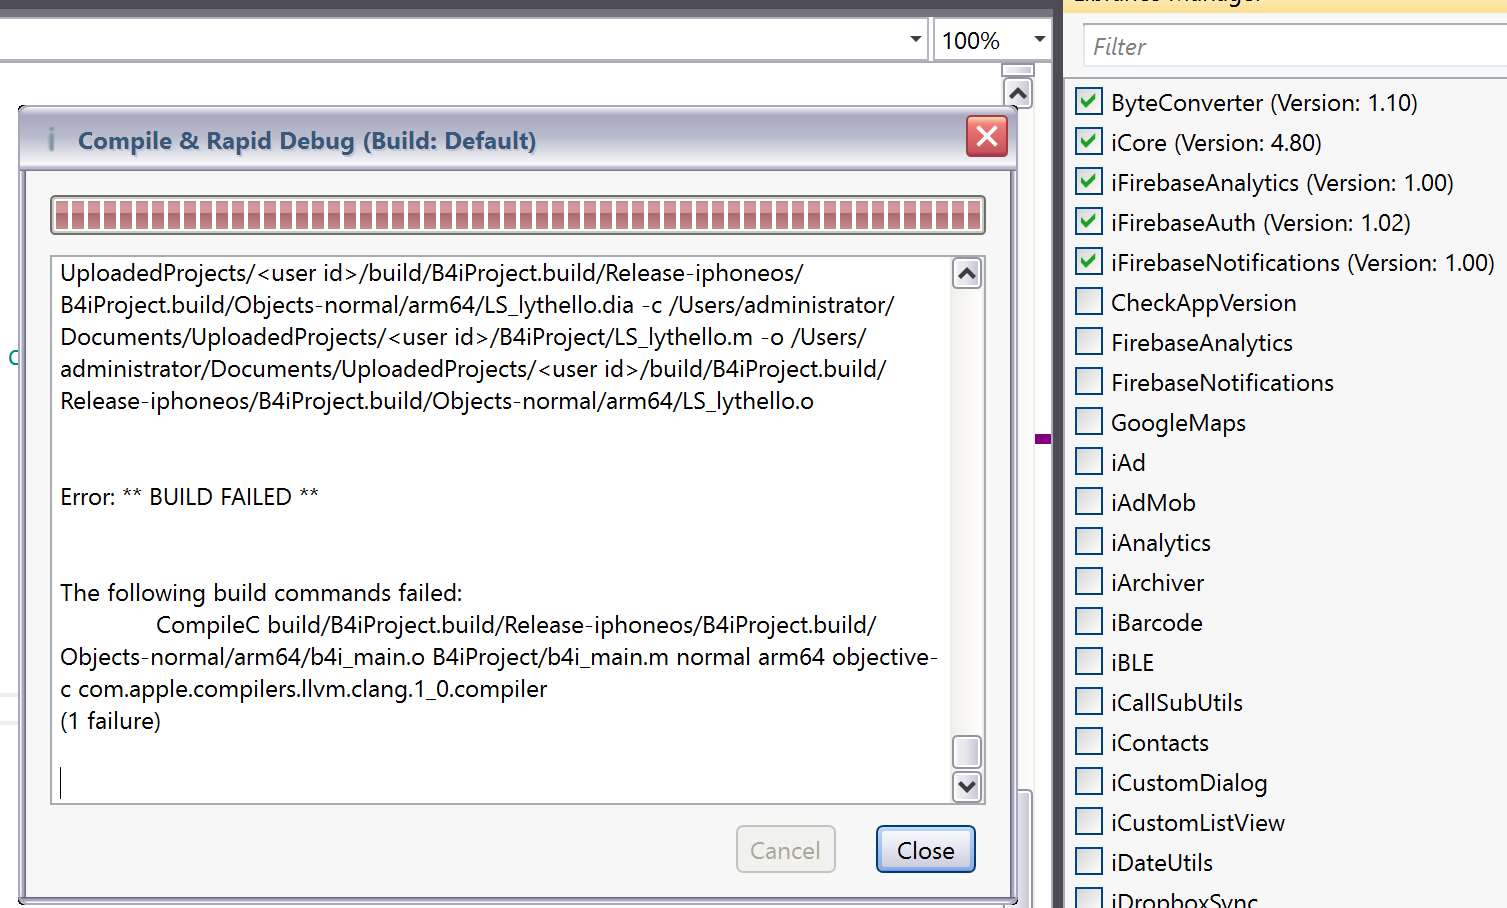Enable the iAnalytics library checkbox

click(x=1089, y=542)
